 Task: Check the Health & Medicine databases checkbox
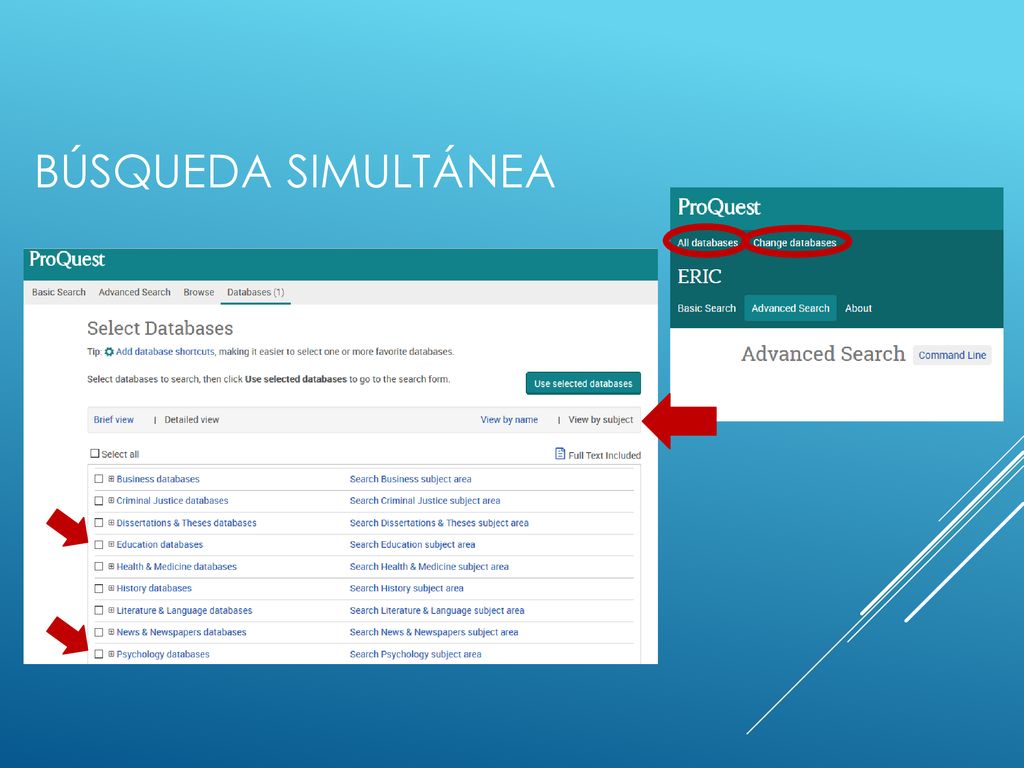pyautogui.click(x=99, y=566)
